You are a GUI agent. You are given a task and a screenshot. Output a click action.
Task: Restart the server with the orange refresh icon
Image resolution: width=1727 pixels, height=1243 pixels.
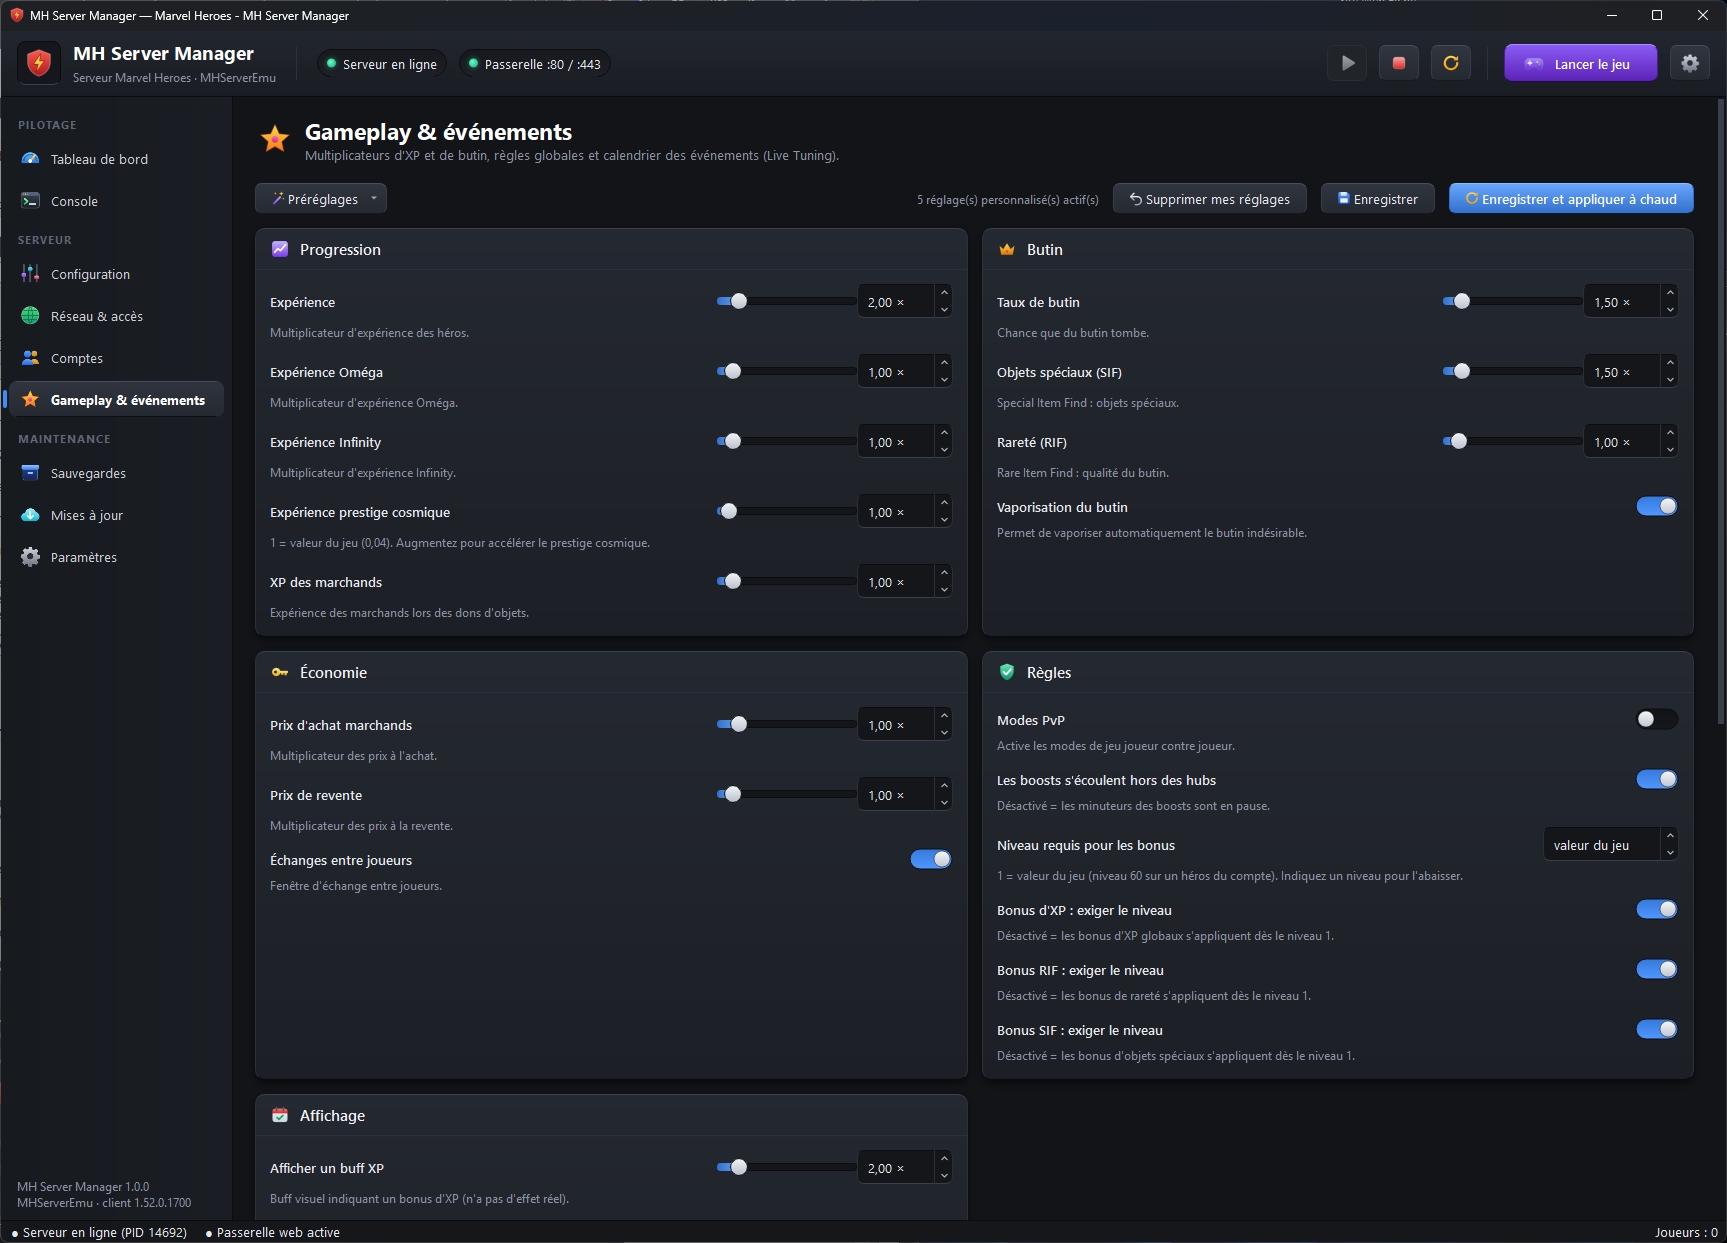pyautogui.click(x=1451, y=63)
